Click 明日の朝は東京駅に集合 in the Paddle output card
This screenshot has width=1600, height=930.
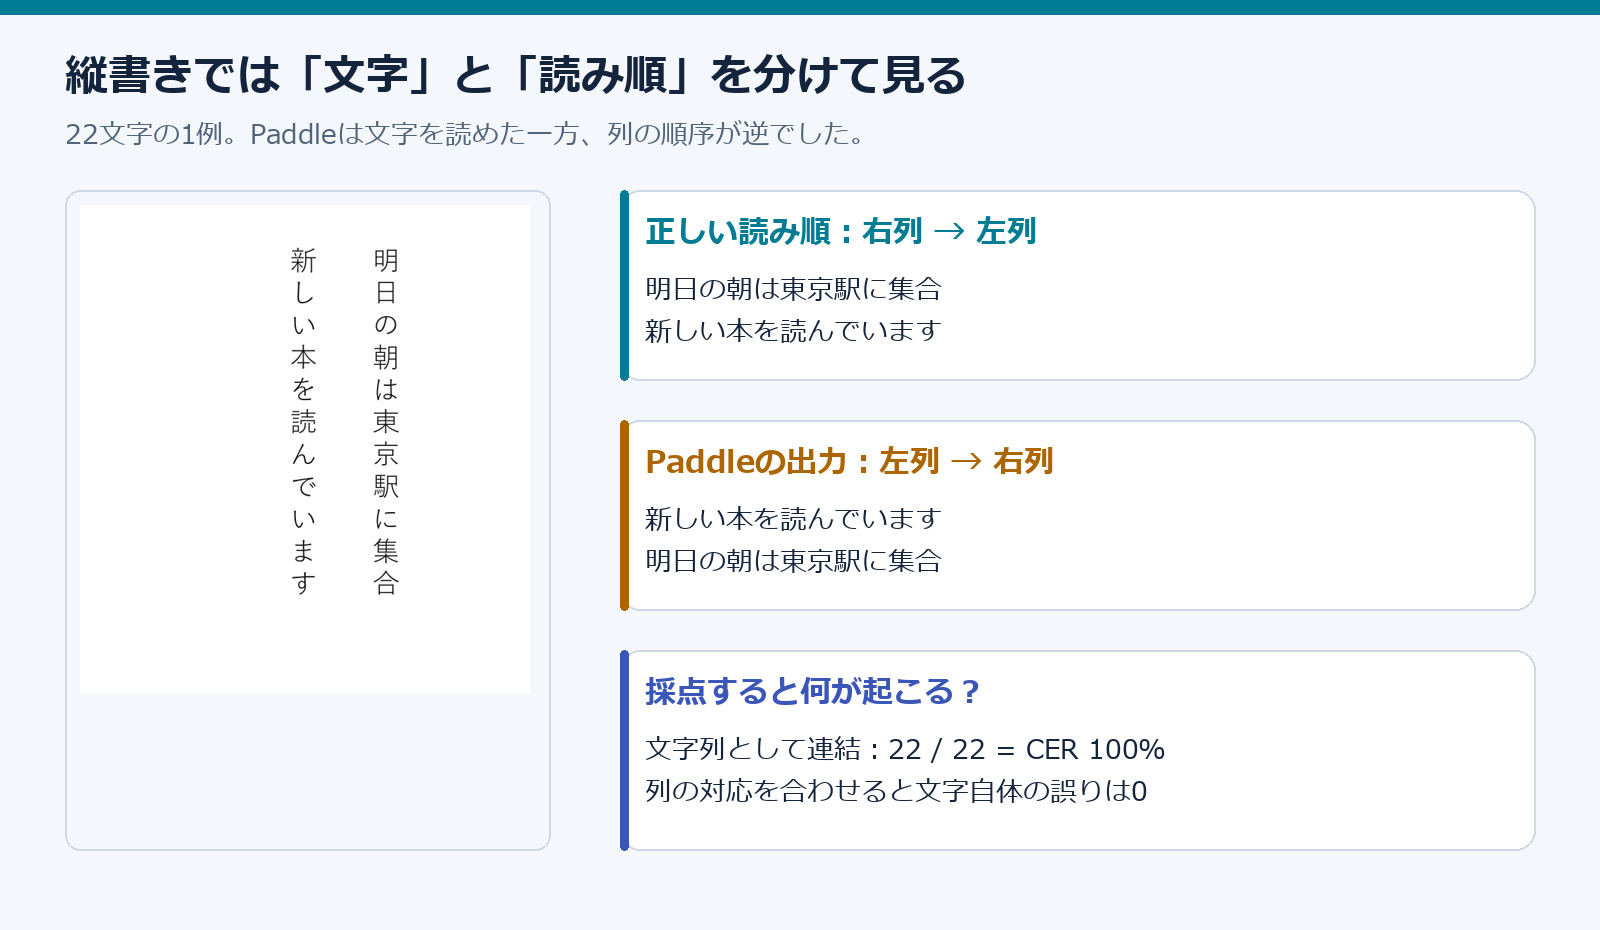coord(793,561)
